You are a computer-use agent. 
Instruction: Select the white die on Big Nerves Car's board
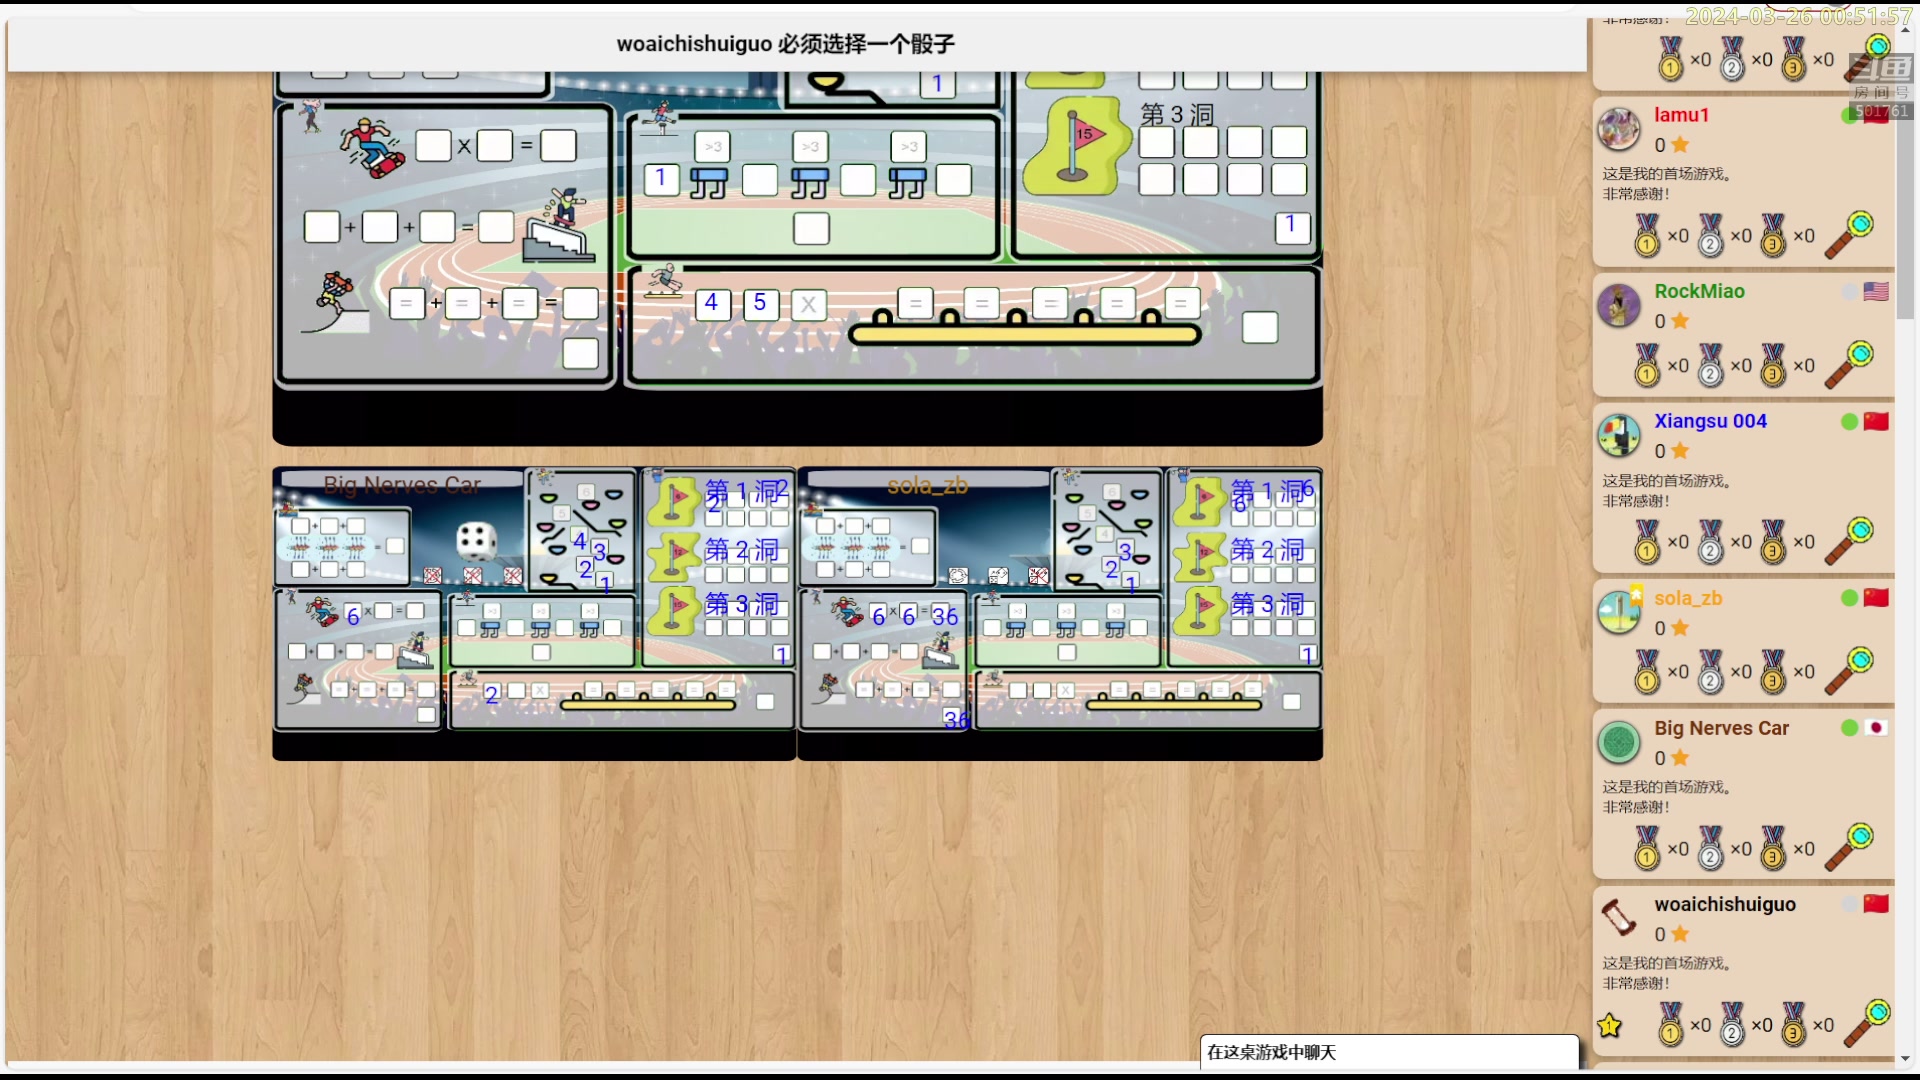(476, 541)
